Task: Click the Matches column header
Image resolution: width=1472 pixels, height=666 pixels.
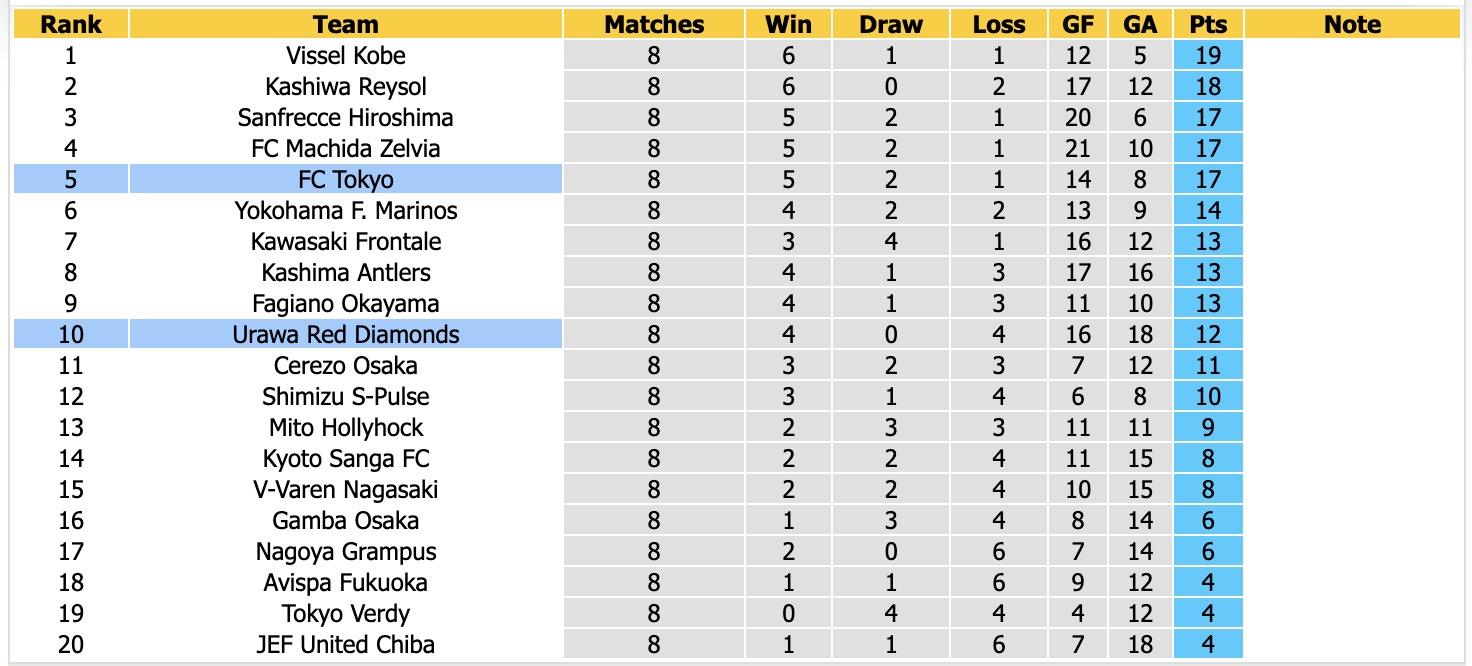Action: click(x=654, y=25)
